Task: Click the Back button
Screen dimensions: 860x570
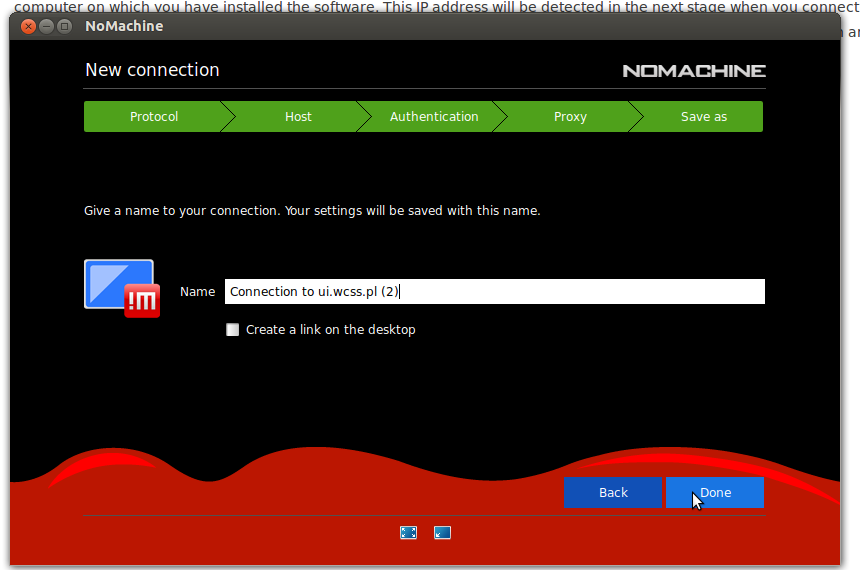Action: tap(613, 493)
